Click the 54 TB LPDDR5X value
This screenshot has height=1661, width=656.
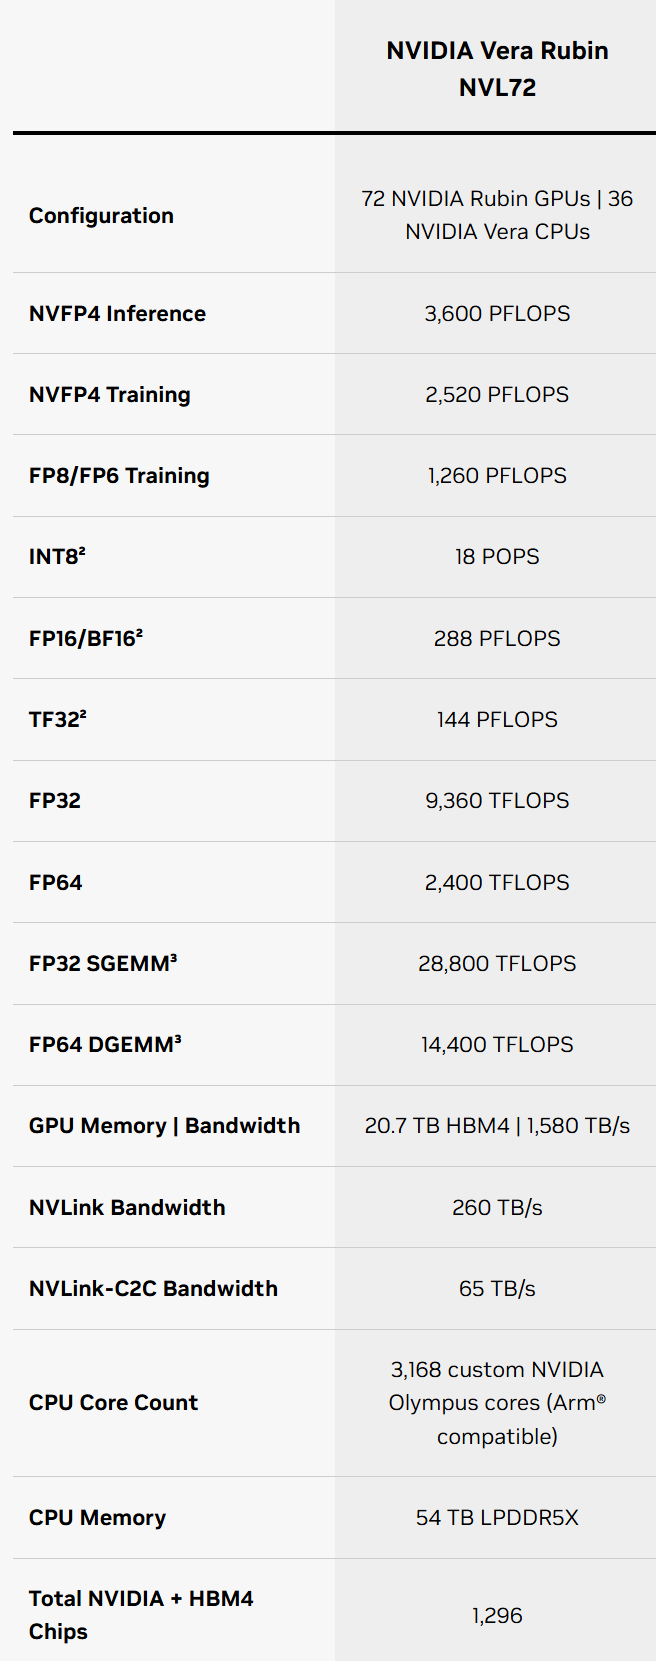pyautogui.click(x=497, y=1517)
